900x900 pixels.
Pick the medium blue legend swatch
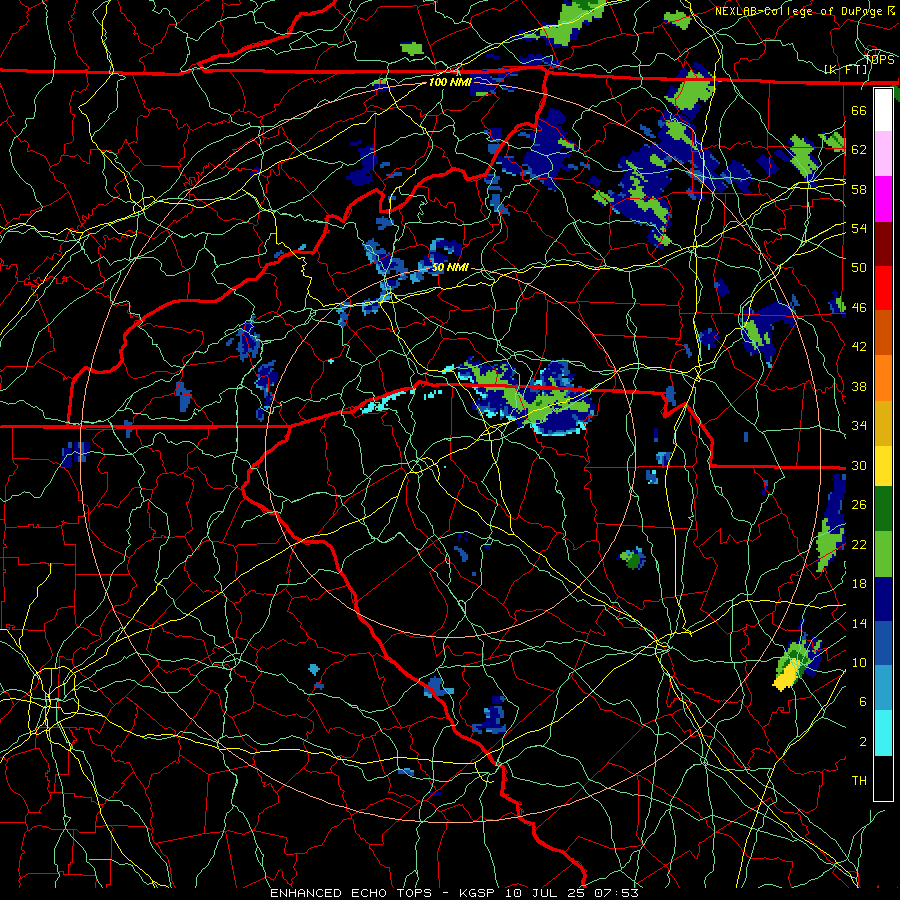[883, 643]
